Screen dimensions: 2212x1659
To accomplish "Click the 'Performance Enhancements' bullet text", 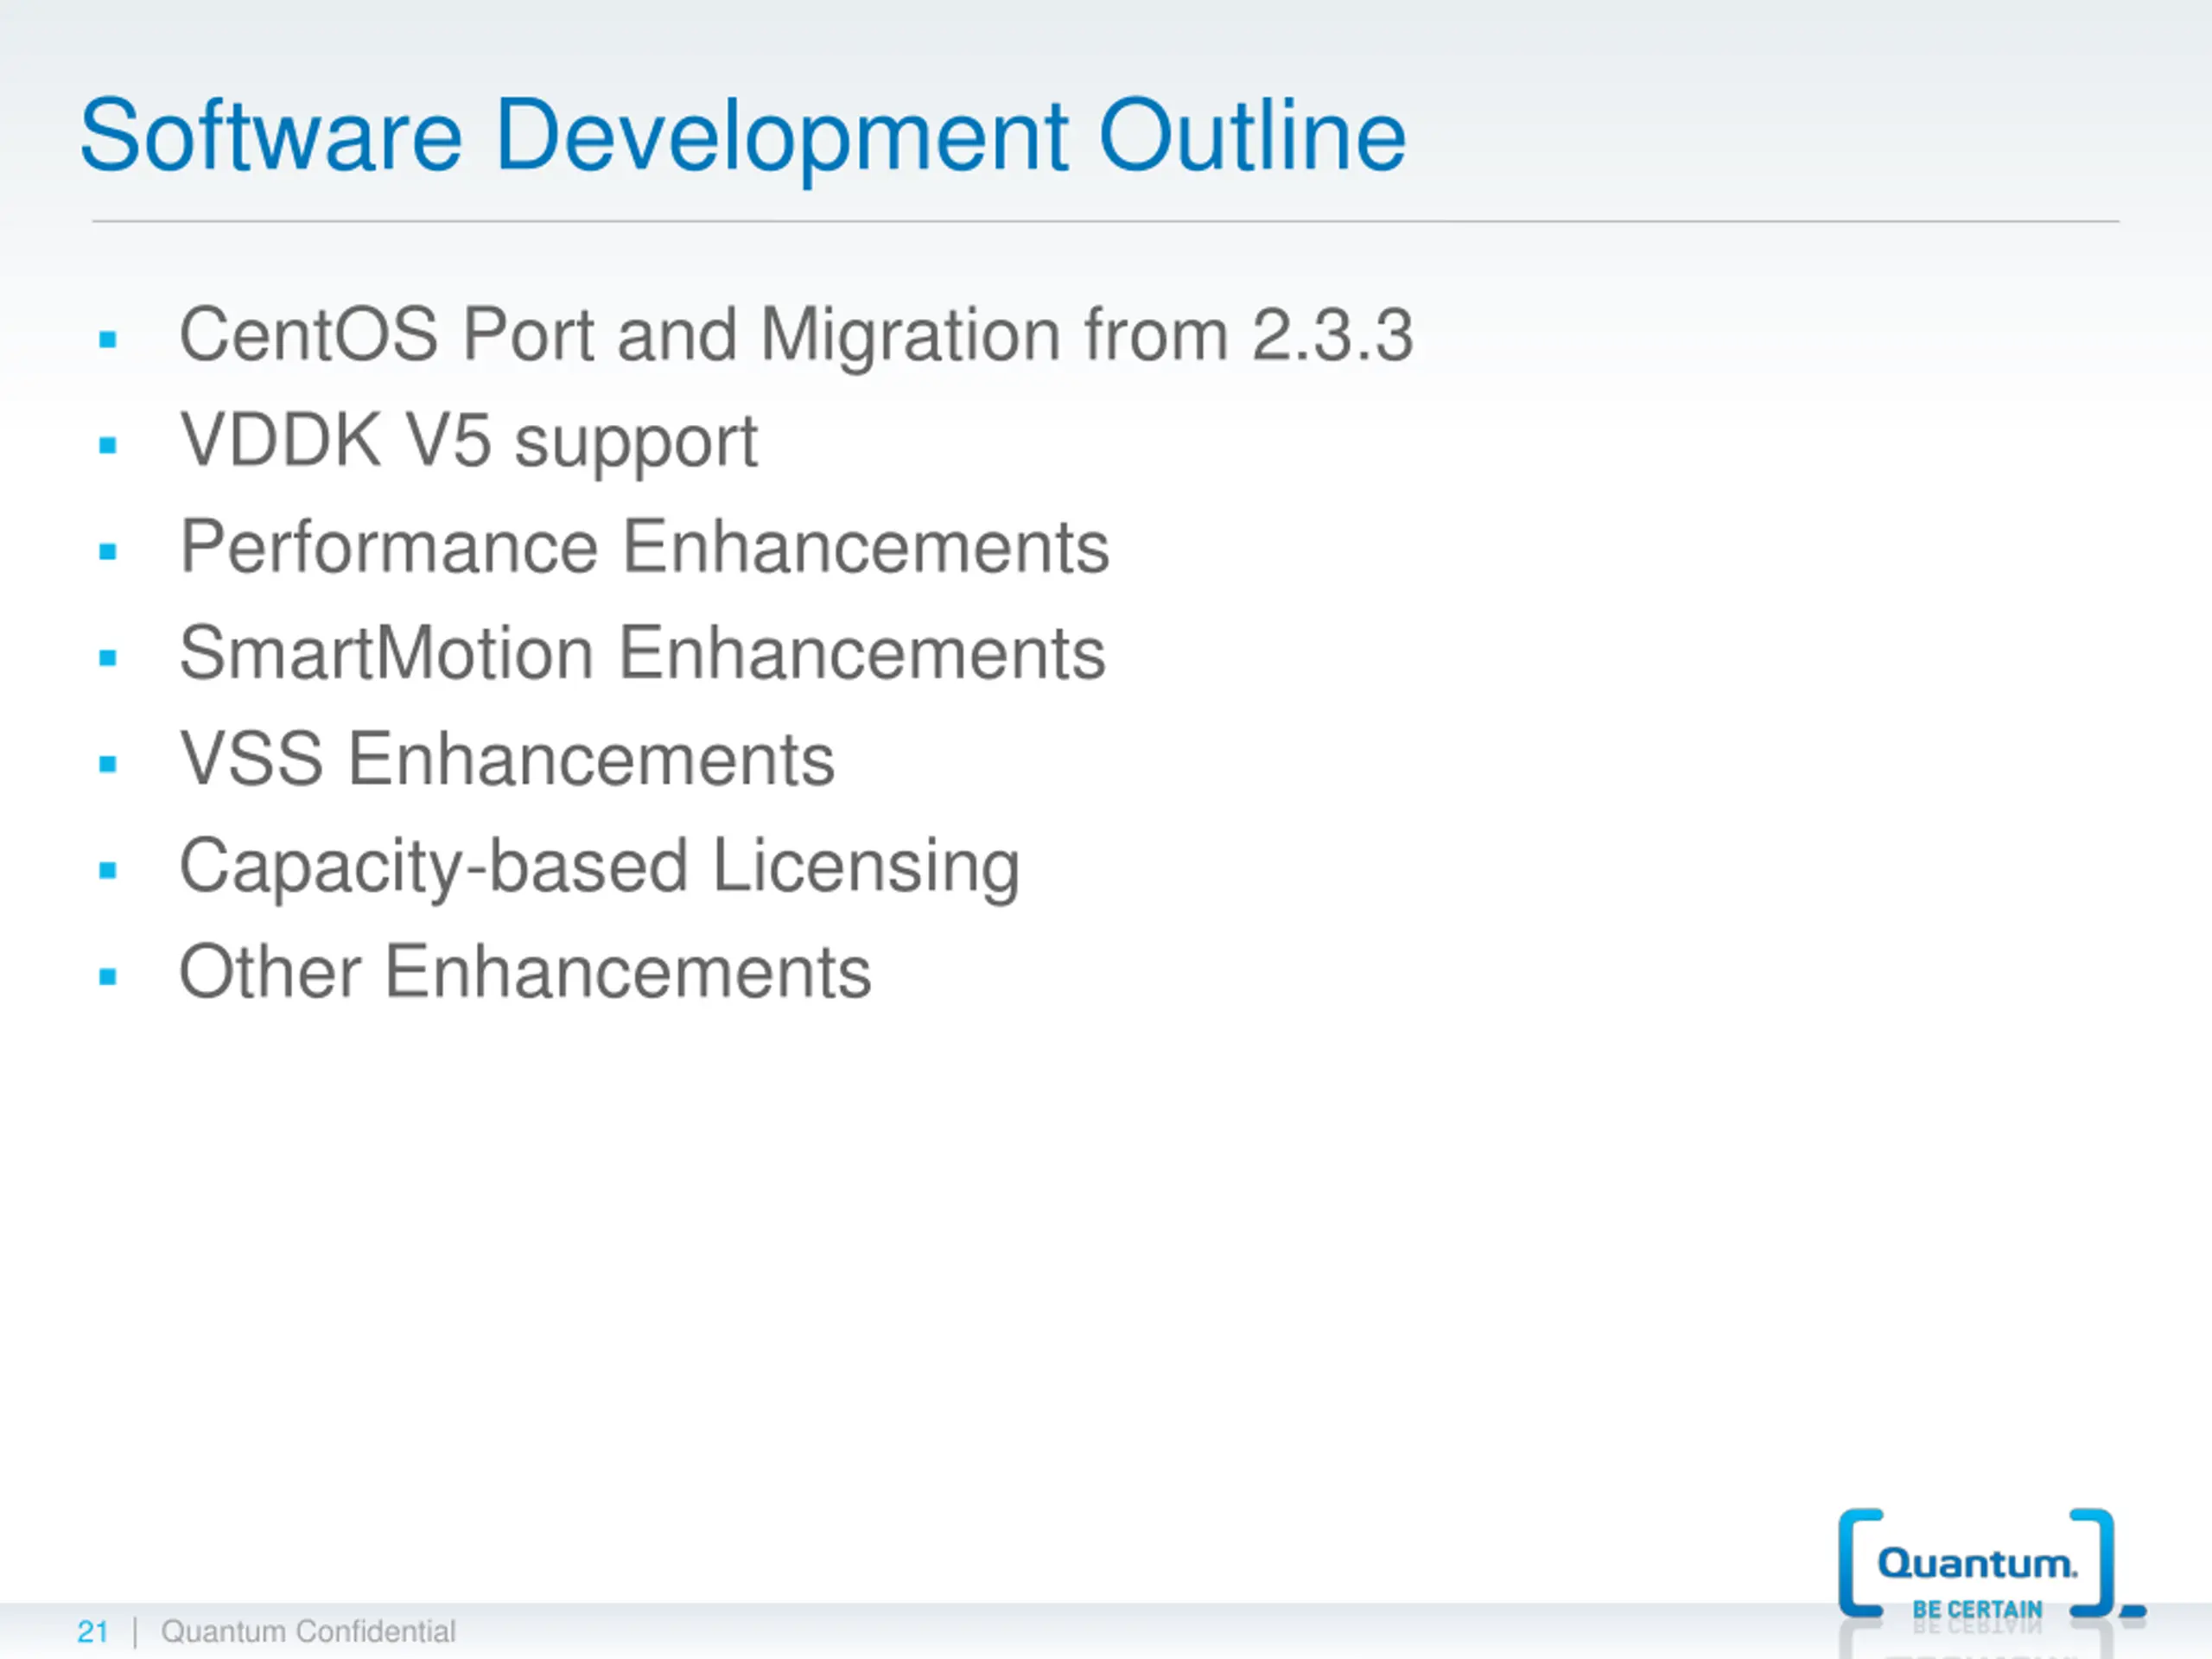I will point(644,547).
